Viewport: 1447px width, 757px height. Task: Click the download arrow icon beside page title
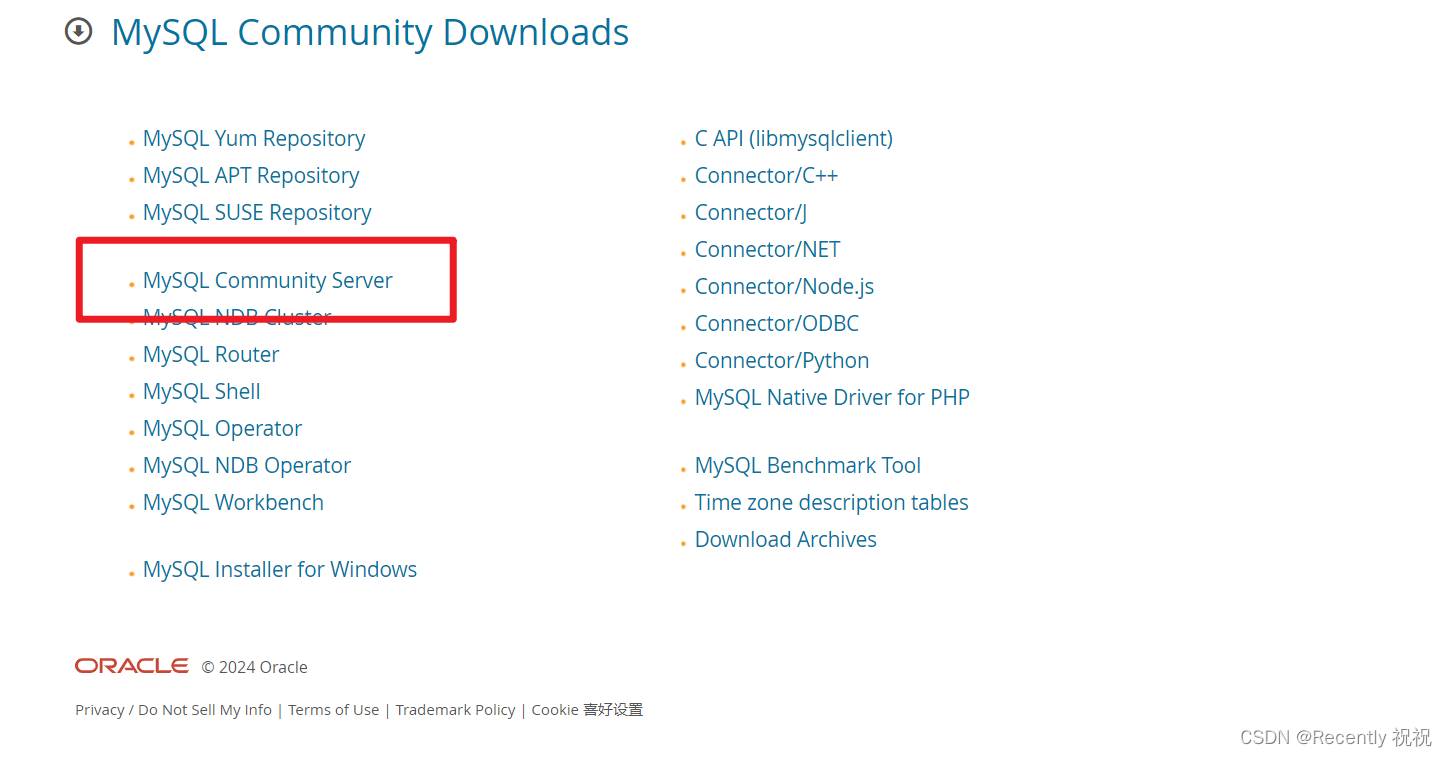[x=78, y=32]
